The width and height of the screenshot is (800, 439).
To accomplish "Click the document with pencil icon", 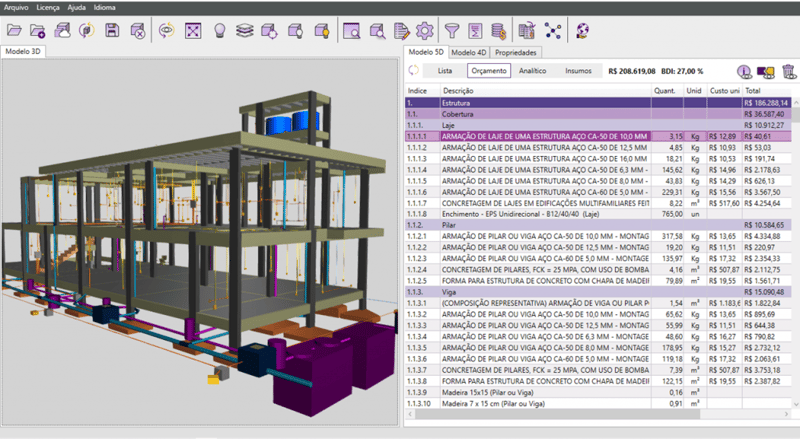I will (x=402, y=31).
